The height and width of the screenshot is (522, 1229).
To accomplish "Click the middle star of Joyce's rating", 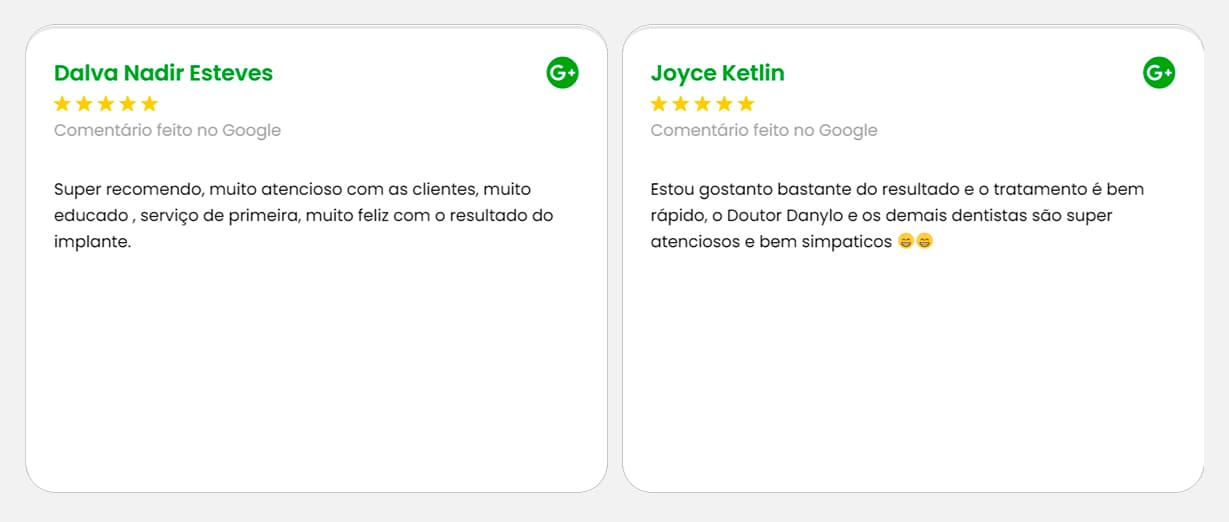I will [x=703, y=104].
